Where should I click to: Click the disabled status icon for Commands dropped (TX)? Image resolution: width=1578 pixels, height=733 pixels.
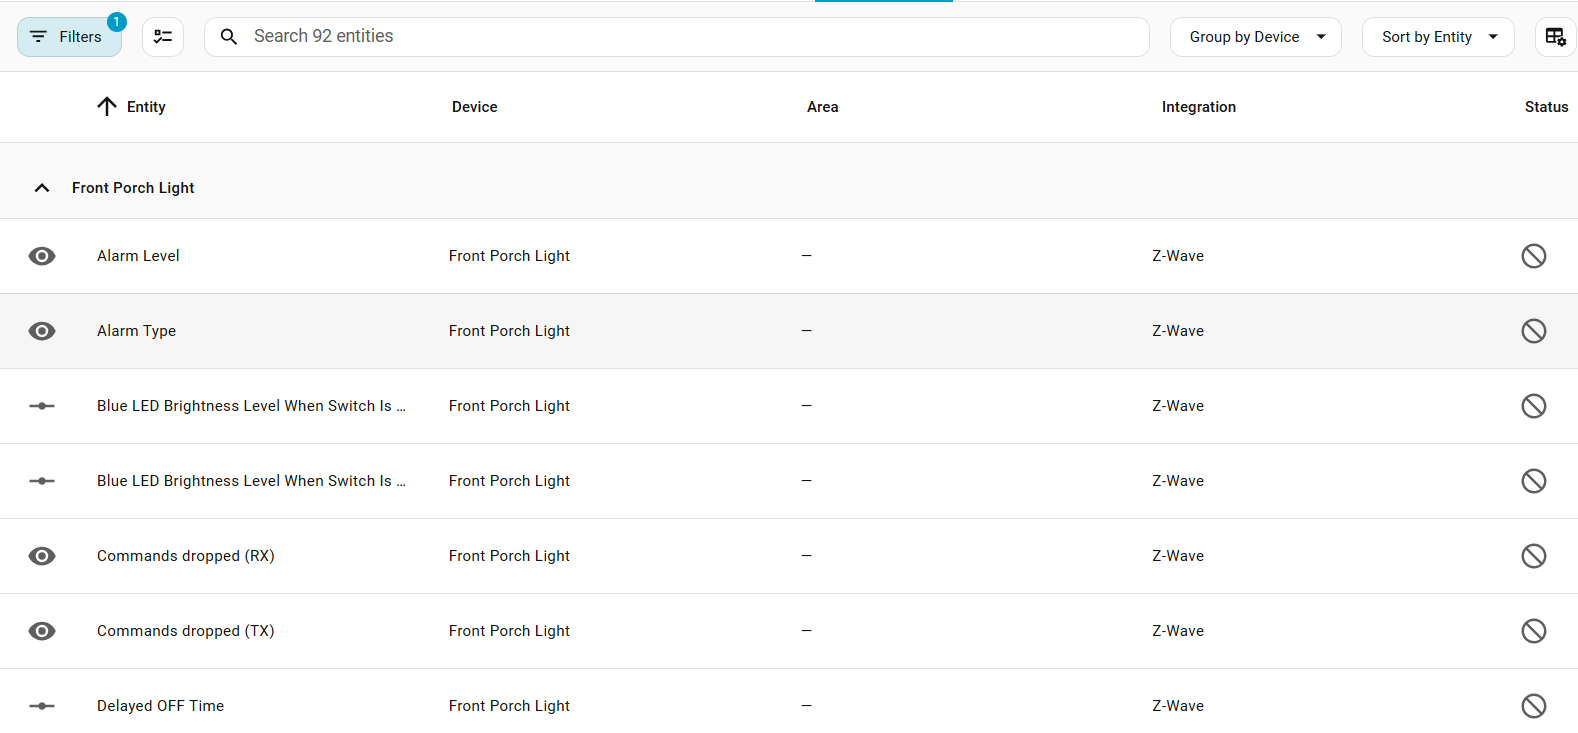click(x=1533, y=631)
